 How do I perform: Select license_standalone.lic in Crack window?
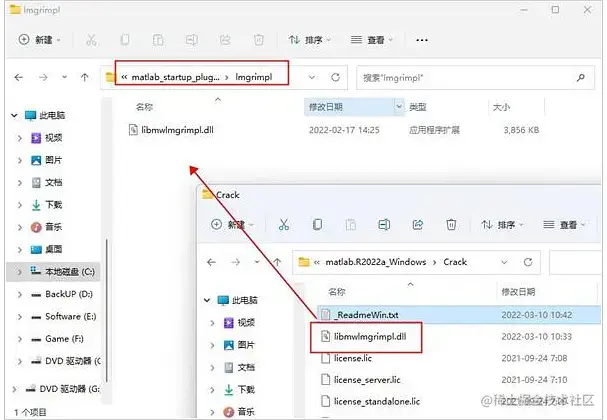pyautogui.click(x=370, y=402)
